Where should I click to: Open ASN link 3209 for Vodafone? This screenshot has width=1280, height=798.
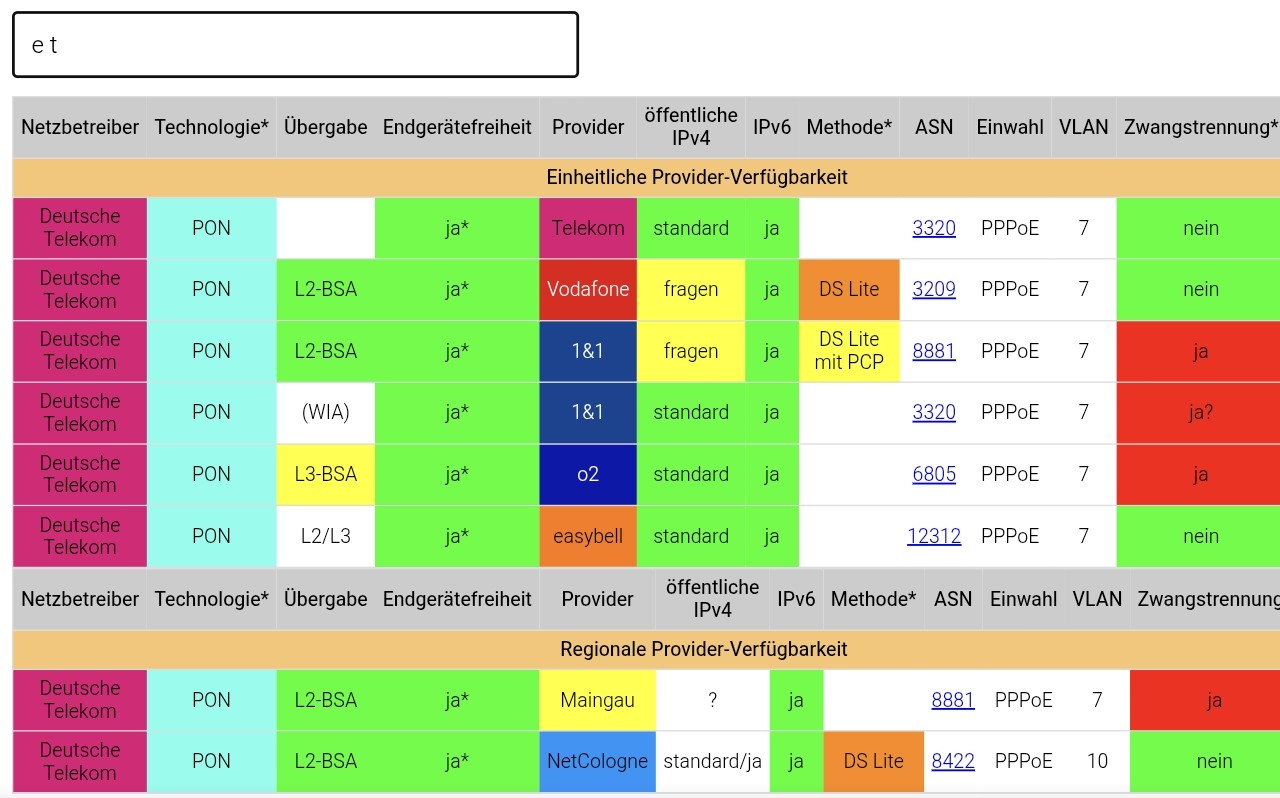click(934, 289)
